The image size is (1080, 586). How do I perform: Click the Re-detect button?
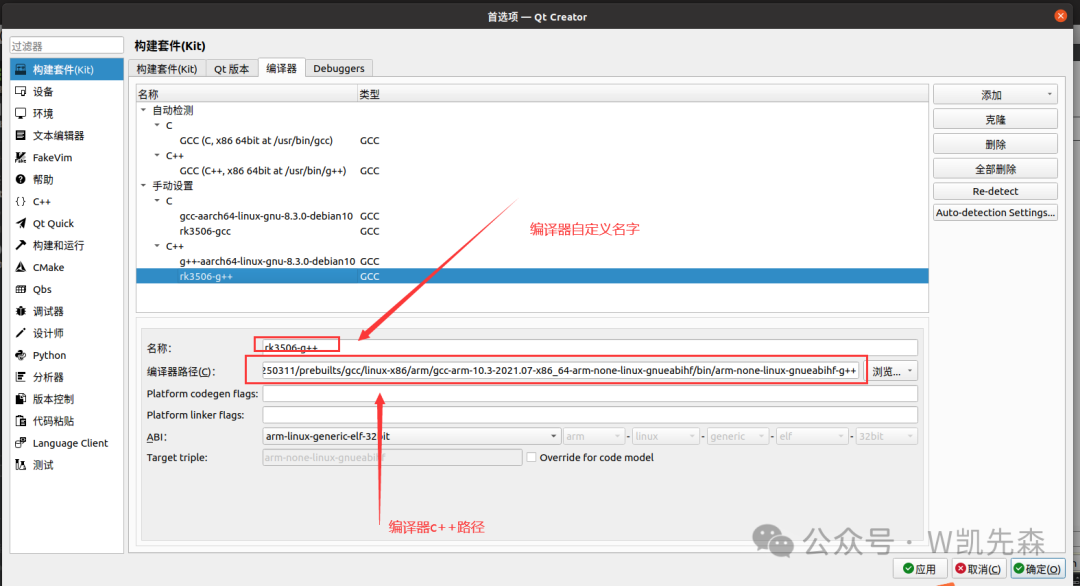994,191
